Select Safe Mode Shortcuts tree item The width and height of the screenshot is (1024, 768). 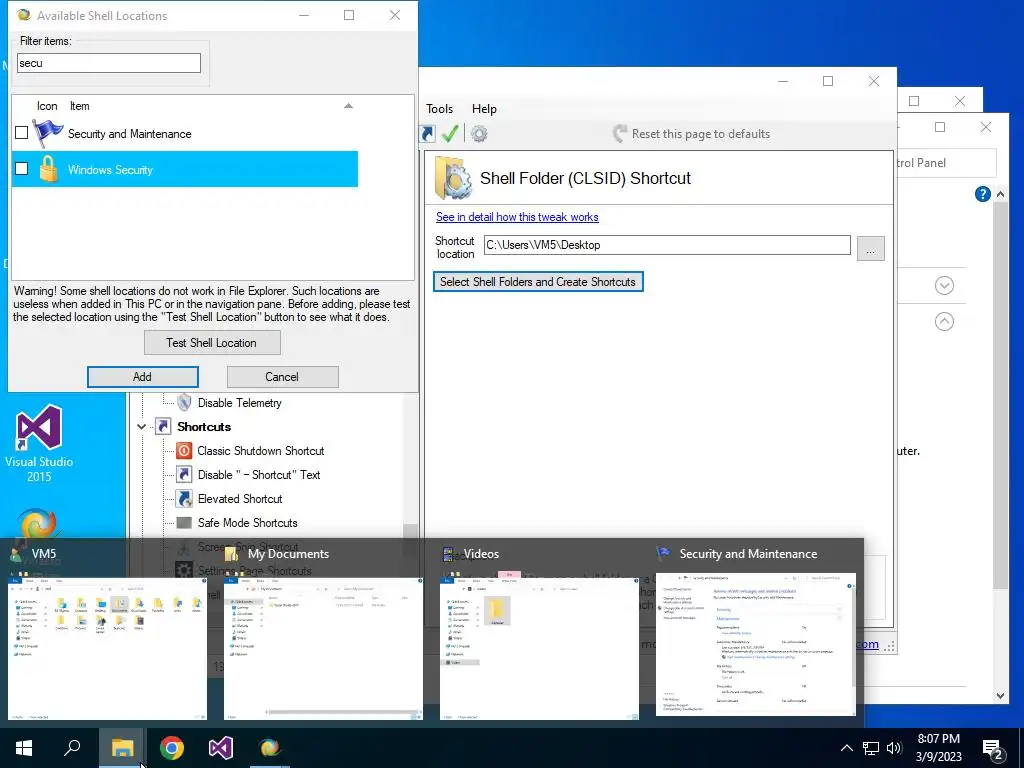tap(248, 523)
